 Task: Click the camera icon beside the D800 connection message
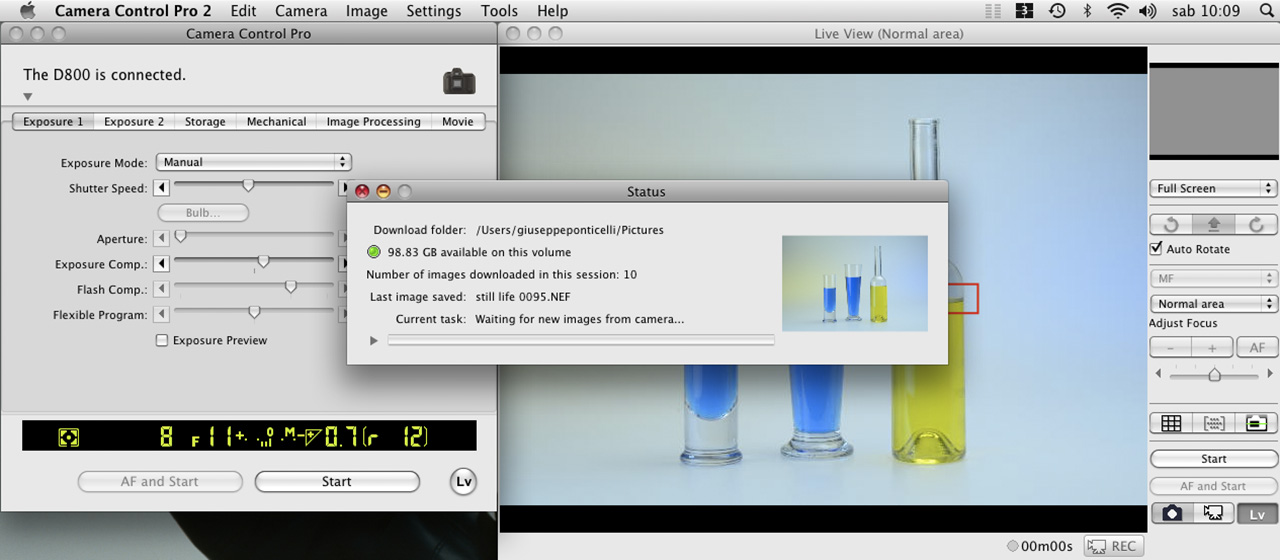[459, 81]
